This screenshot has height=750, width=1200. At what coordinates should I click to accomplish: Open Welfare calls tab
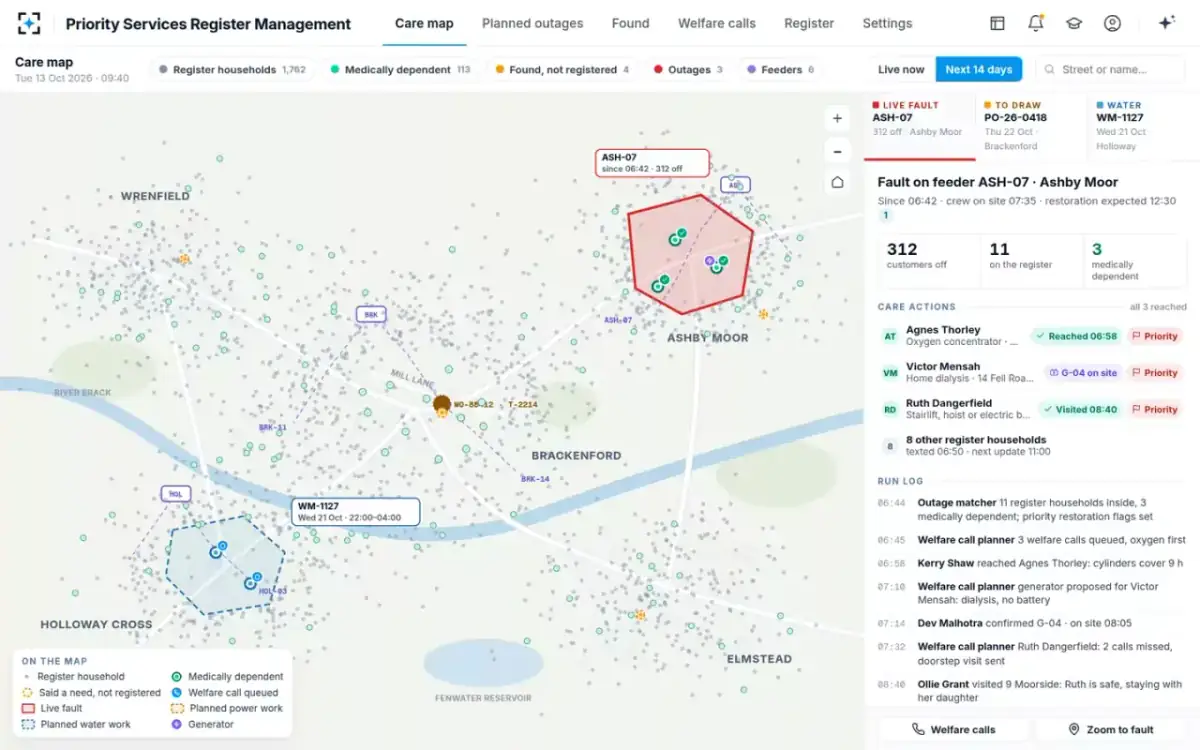pos(717,23)
